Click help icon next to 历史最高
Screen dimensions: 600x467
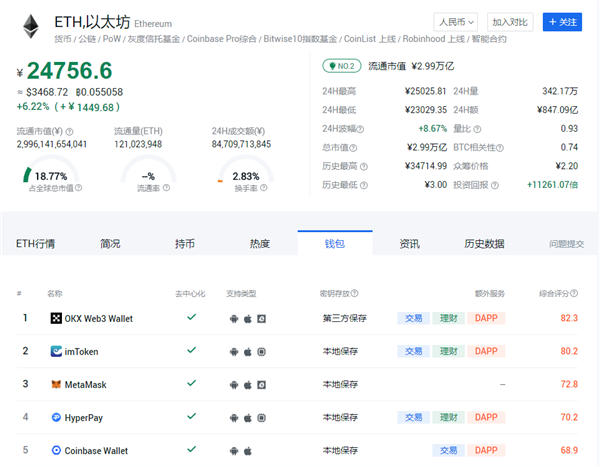(x=364, y=167)
